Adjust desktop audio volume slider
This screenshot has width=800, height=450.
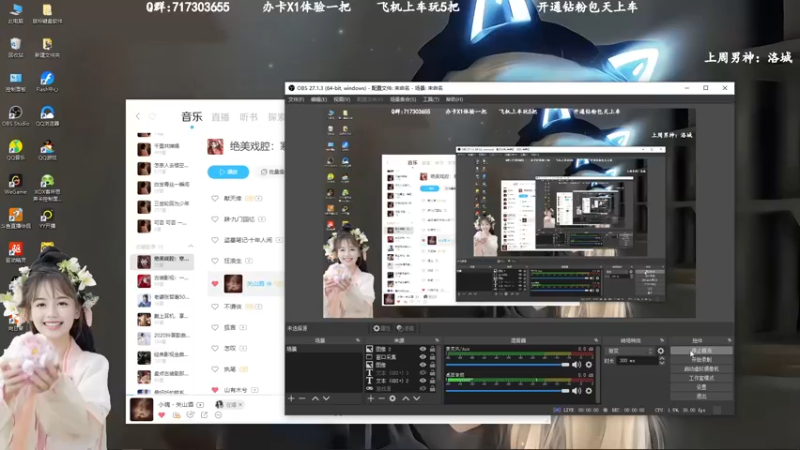coord(508,391)
